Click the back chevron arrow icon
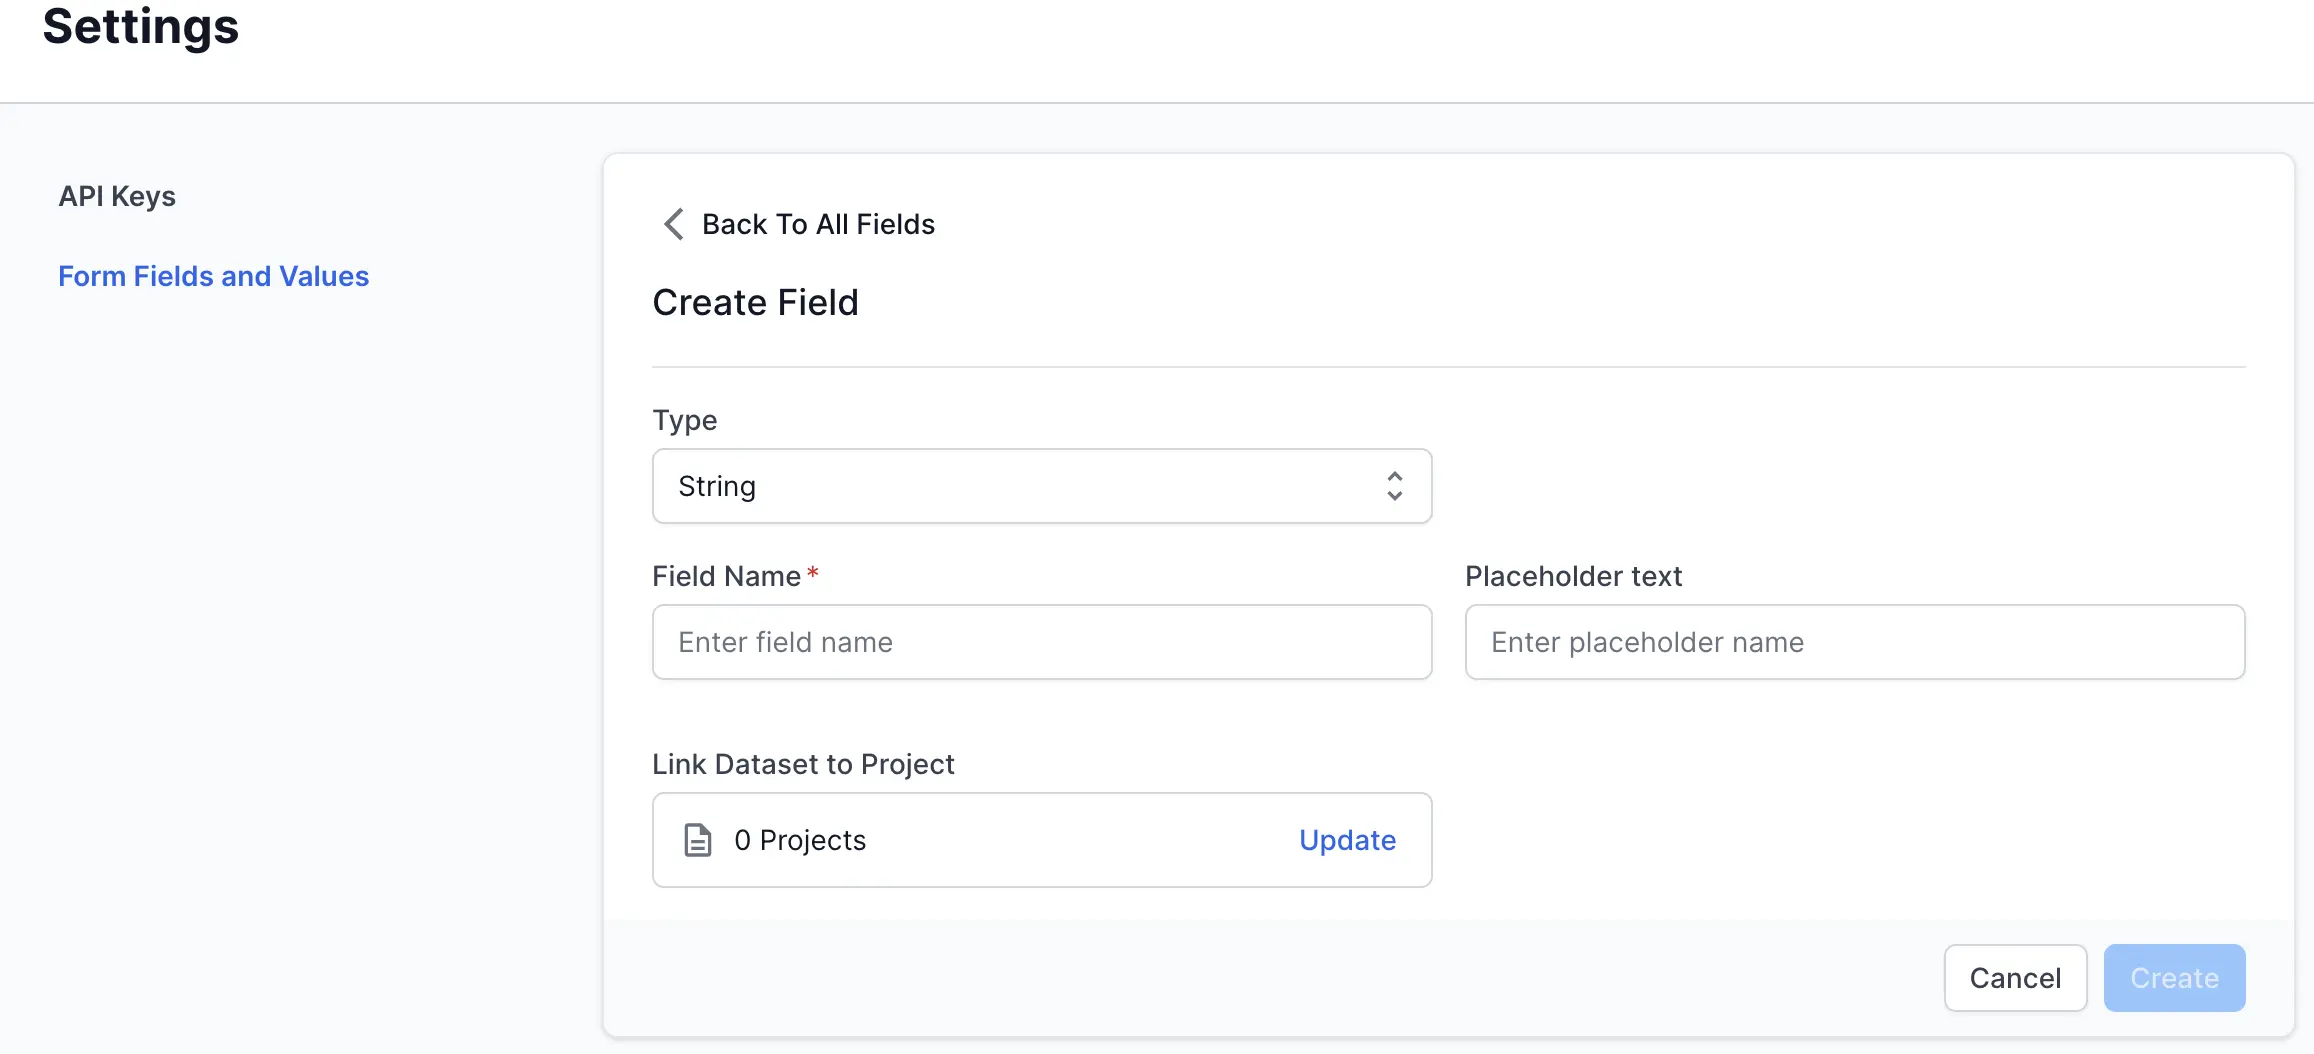This screenshot has width=2314, height=1054. (674, 224)
